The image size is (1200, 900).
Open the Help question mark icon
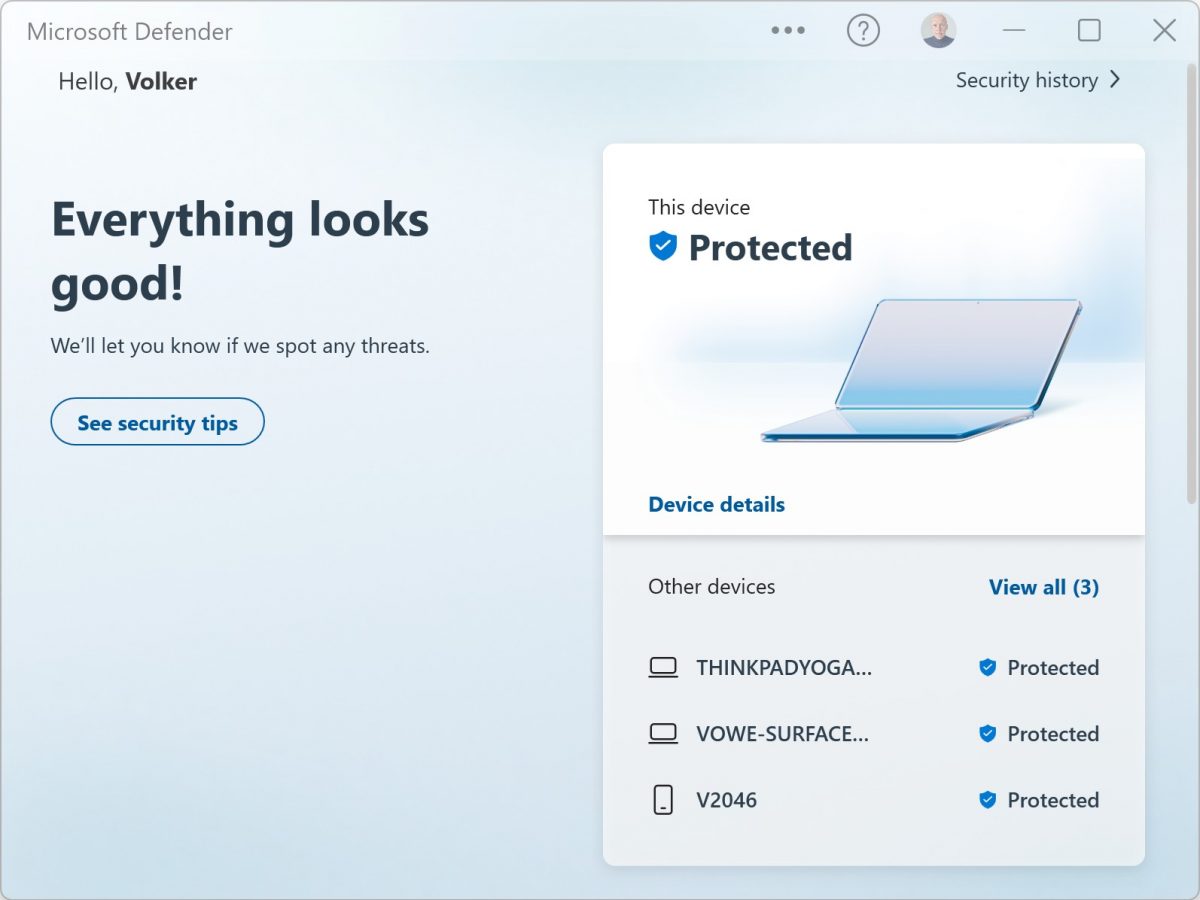point(863,30)
